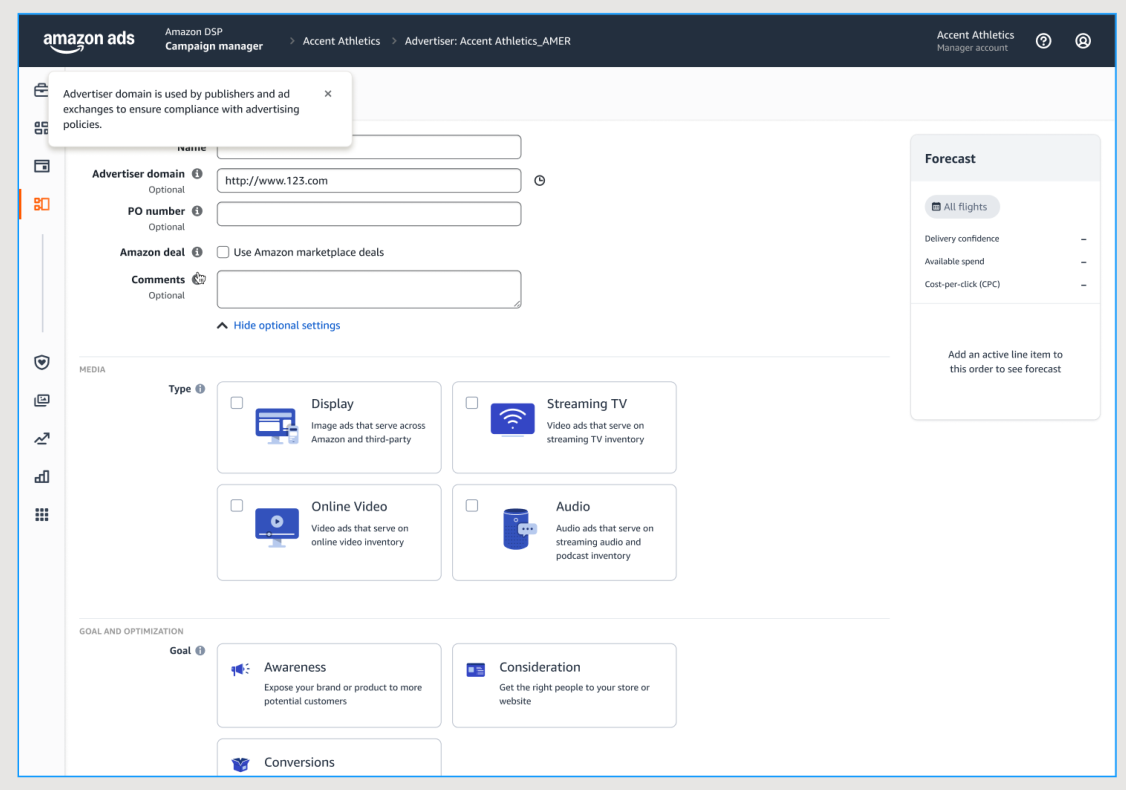The height and width of the screenshot is (790, 1126).
Task: Click Advertiser: Accent Athletics_AMER breadcrumb
Action: point(488,41)
